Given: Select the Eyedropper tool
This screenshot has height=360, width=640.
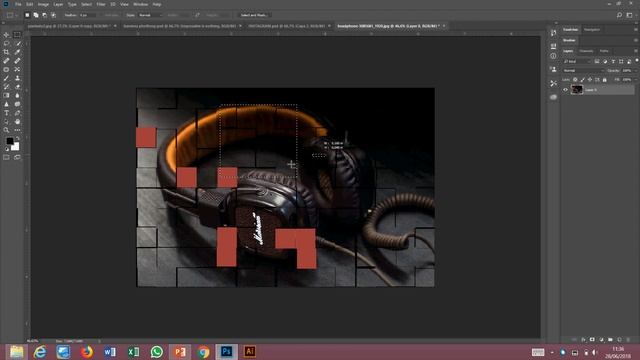Looking at the screenshot, I should [x=17, y=52].
